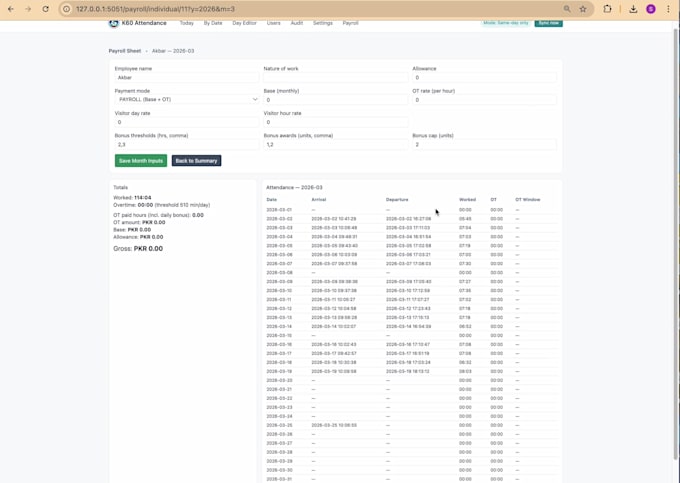Open the Today nav item
Screen dimensions: 680x483
click(x=186, y=23)
